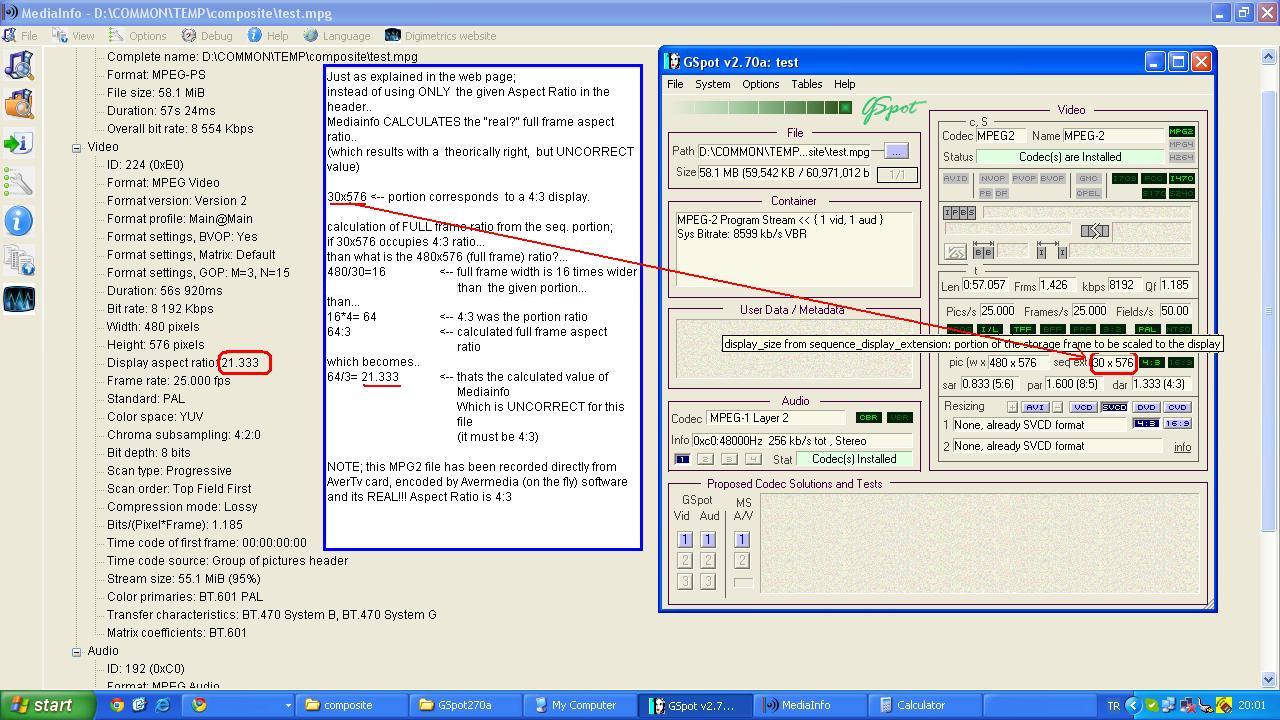The height and width of the screenshot is (720, 1280).
Task: Click the Chrome icon in the quick launch
Action: 117,705
